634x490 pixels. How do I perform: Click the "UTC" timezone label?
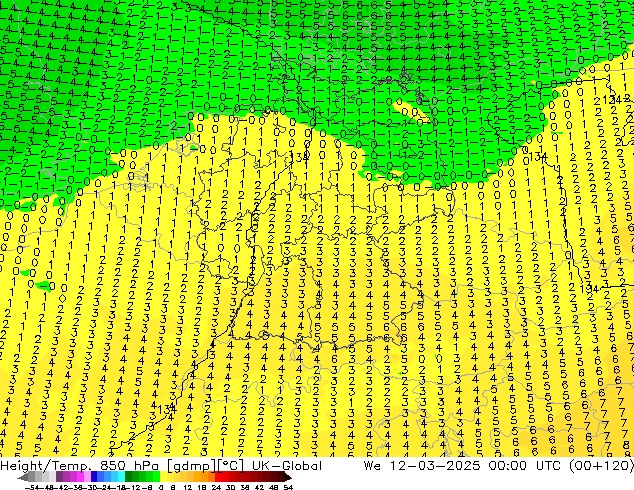(548, 466)
